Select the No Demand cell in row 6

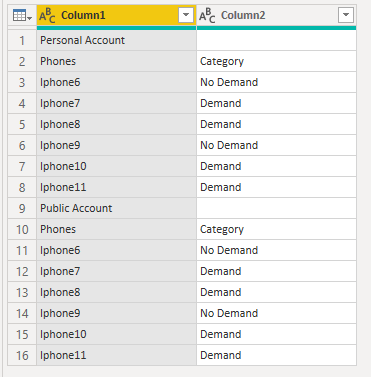tap(276, 145)
